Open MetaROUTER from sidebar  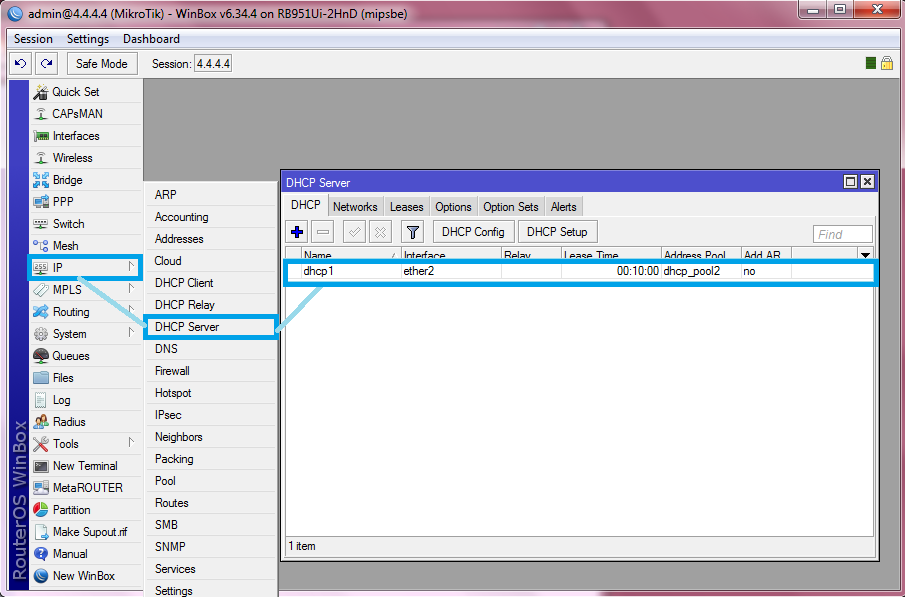click(x=85, y=488)
